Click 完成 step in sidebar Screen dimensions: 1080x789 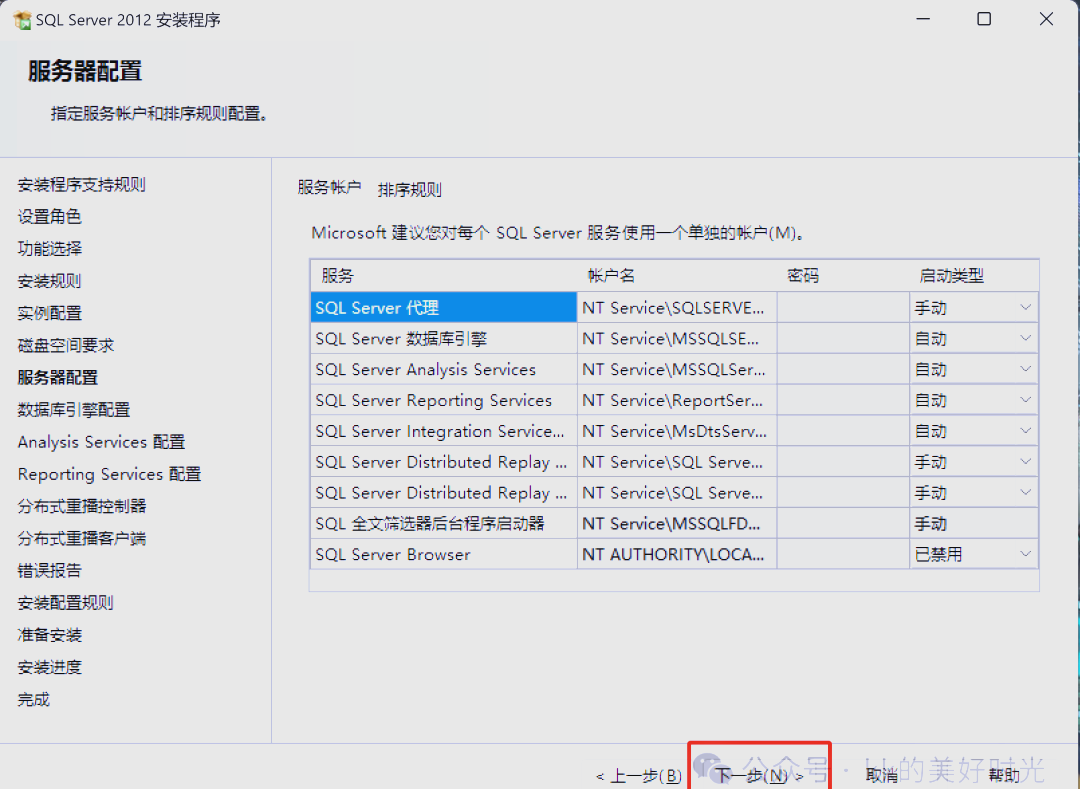pyautogui.click(x=34, y=699)
